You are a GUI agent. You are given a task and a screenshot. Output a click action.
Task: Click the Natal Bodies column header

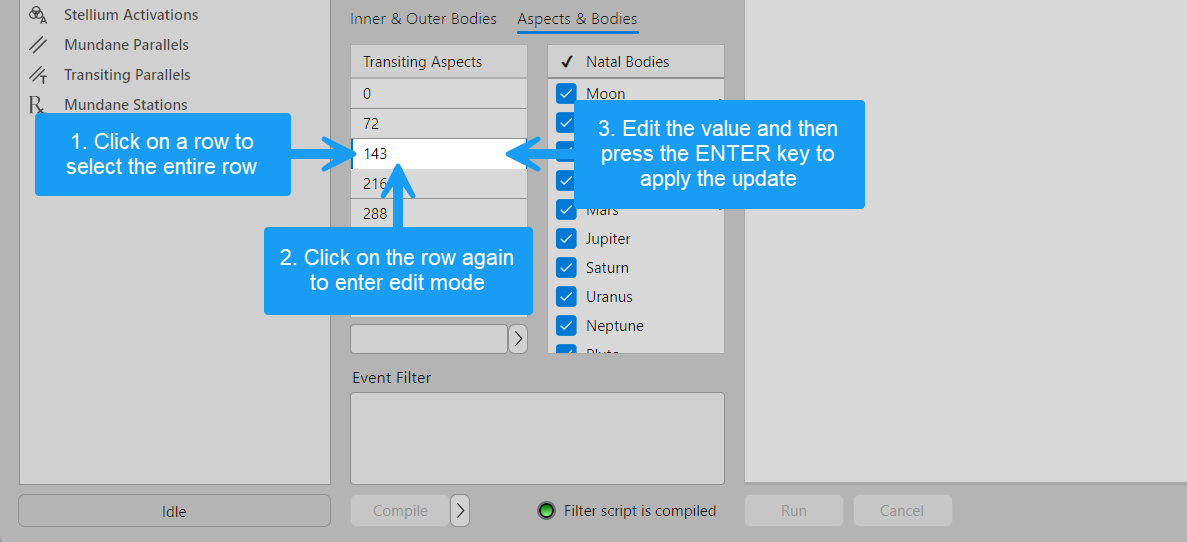[636, 61]
